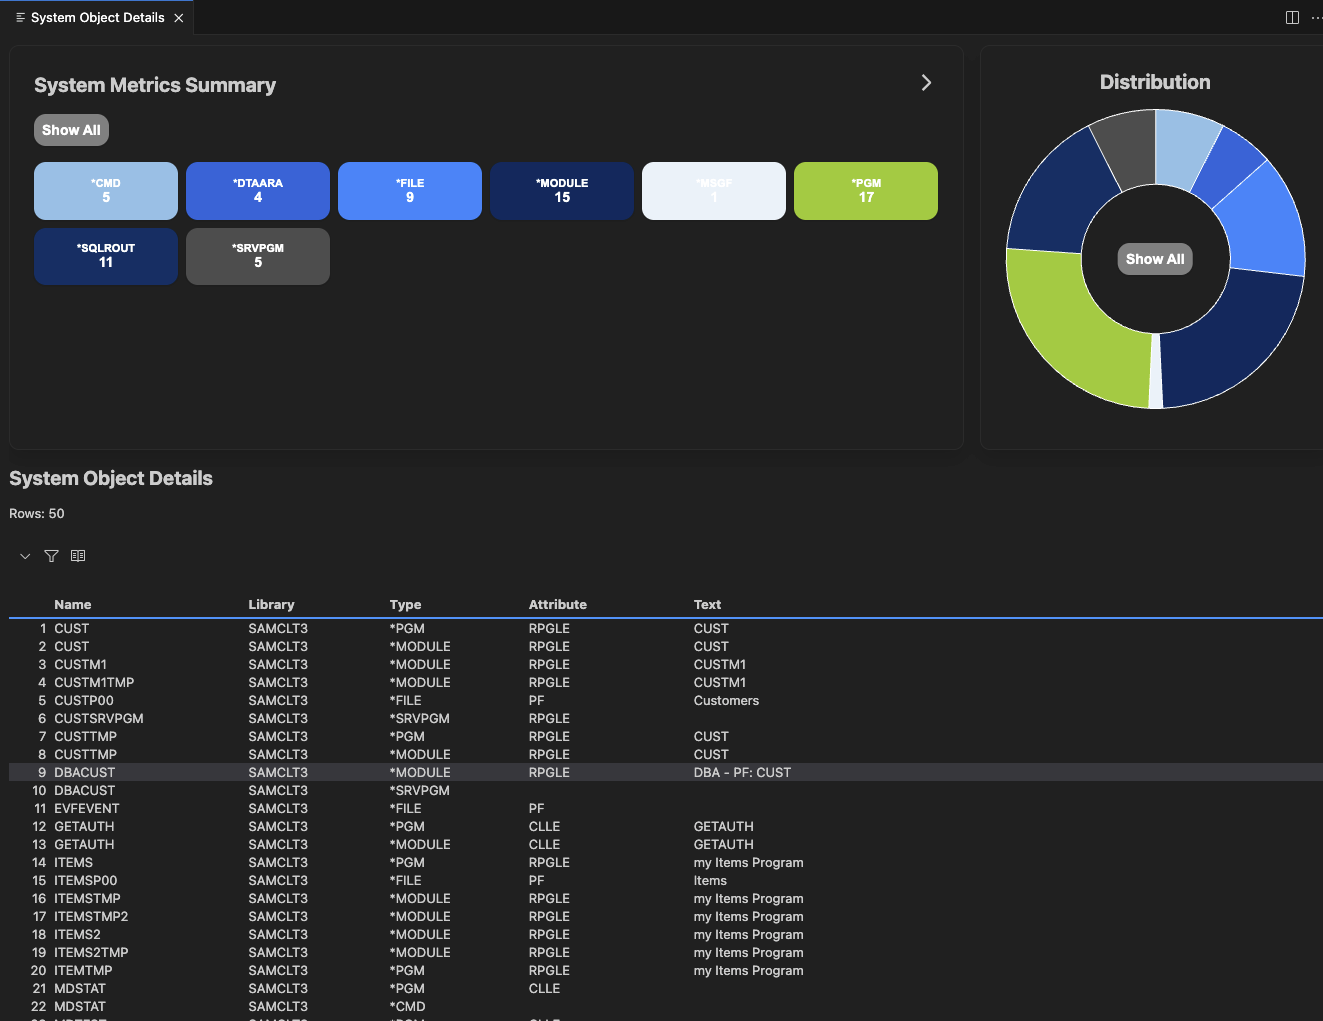1323x1021 pixels.
Task: Toggle the *PGM green filter tile
Action: 866,191
